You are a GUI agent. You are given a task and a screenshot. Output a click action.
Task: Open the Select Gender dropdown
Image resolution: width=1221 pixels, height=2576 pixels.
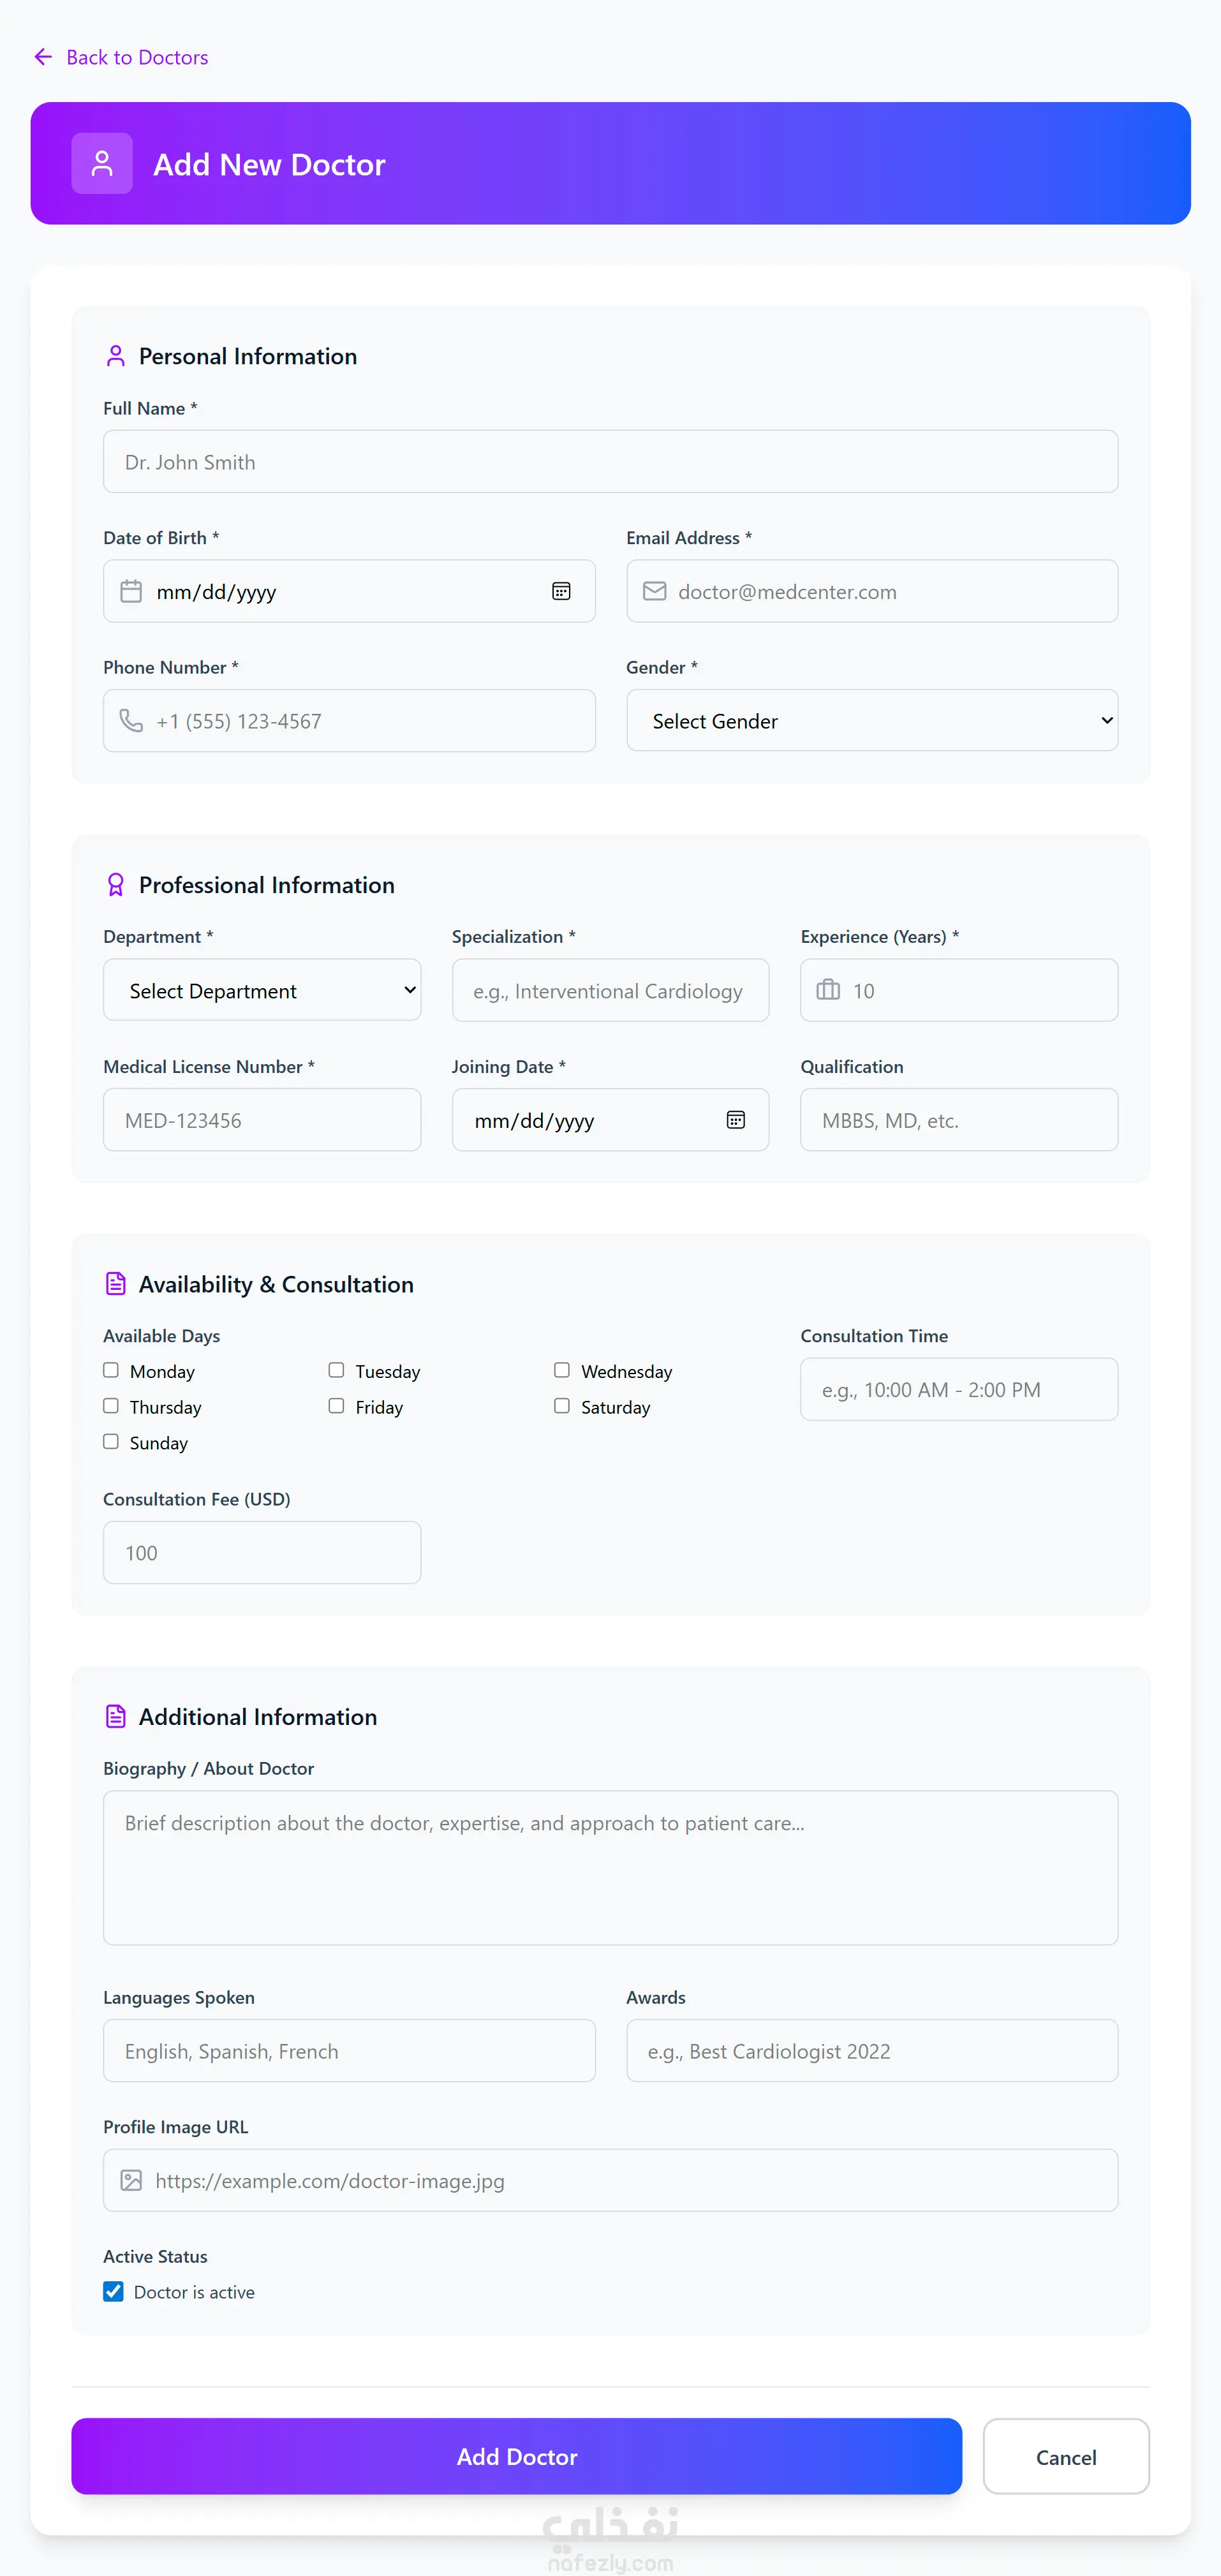[x=871, y=720]
